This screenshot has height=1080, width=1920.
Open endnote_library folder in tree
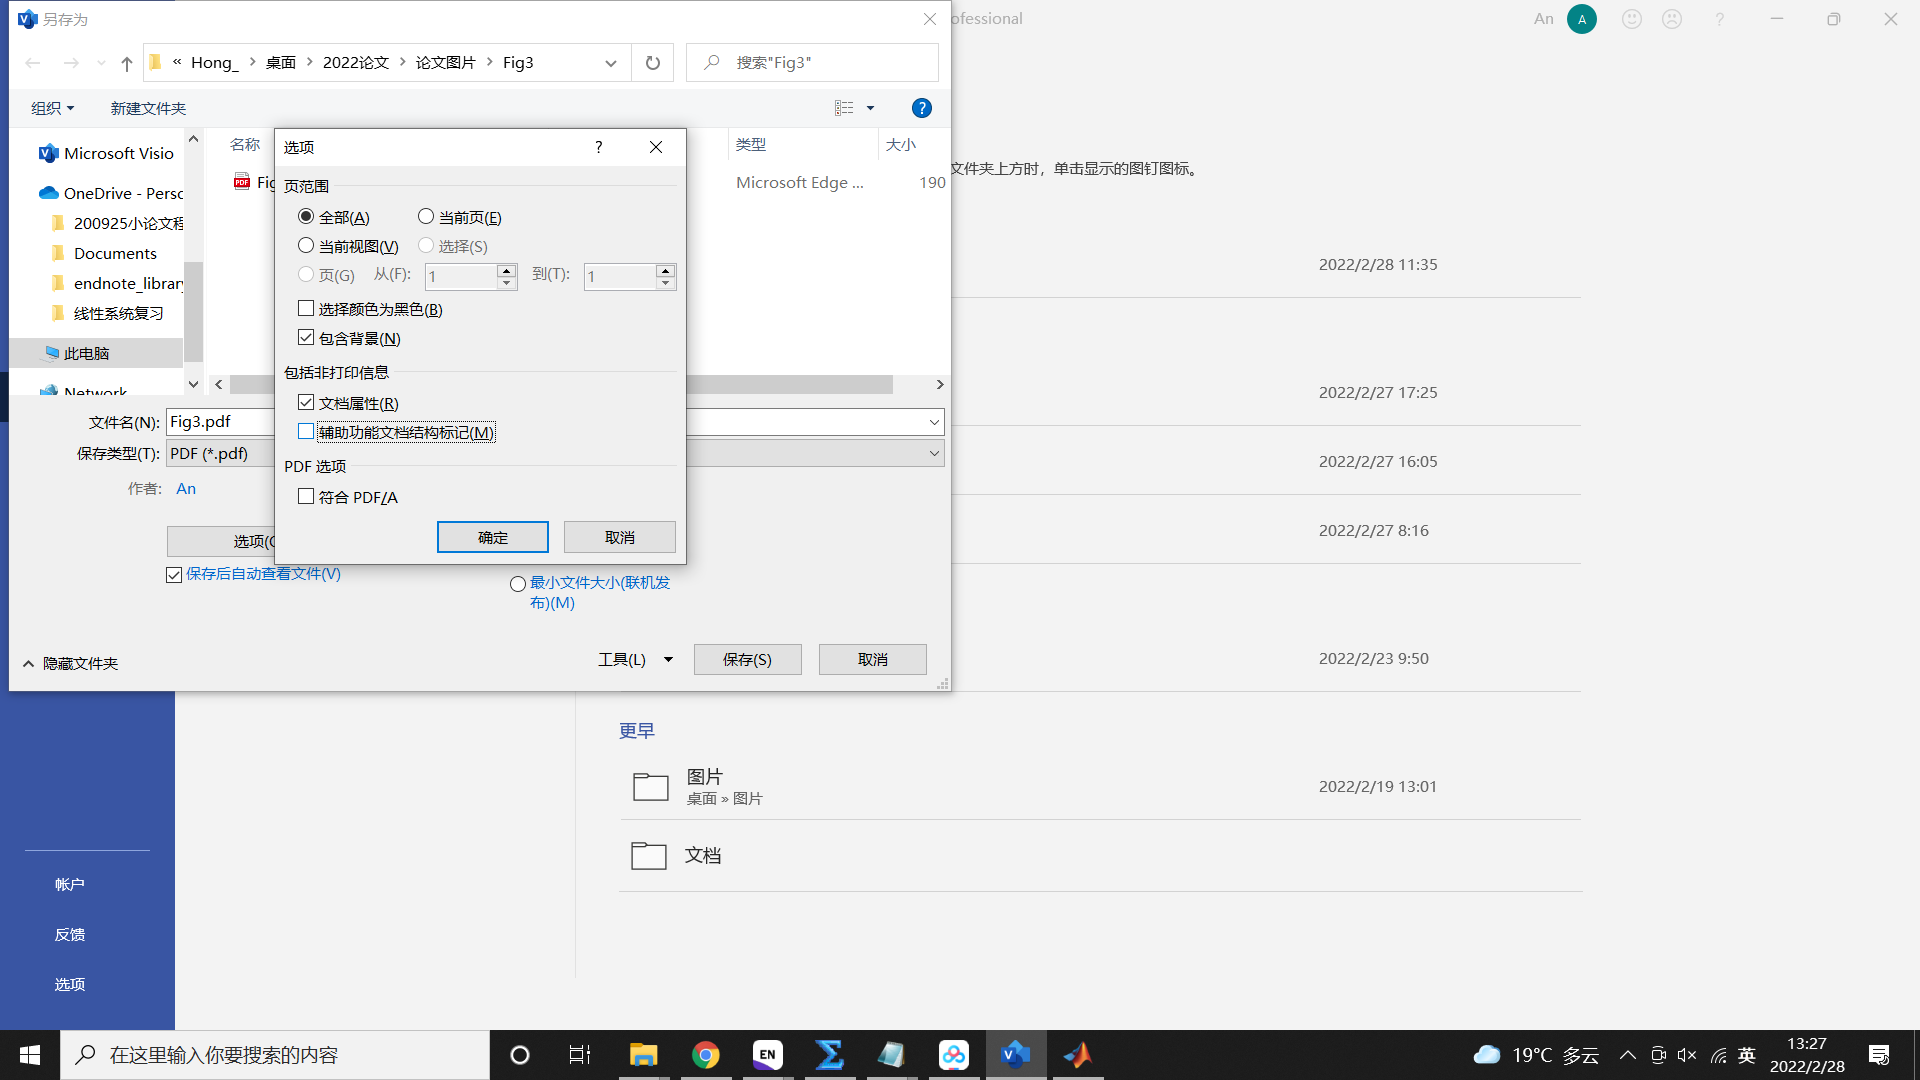click(118, 283)
